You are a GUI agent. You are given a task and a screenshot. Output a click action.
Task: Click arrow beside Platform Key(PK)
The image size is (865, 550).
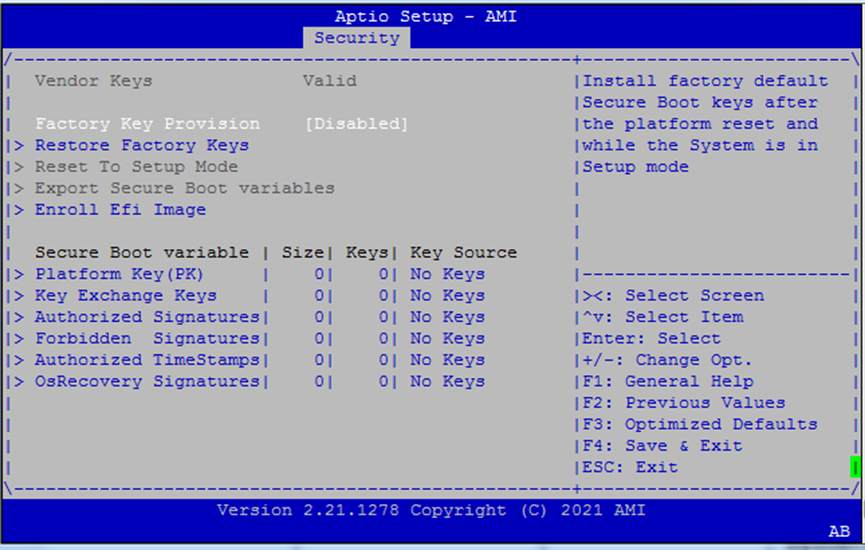click(19, 274)
